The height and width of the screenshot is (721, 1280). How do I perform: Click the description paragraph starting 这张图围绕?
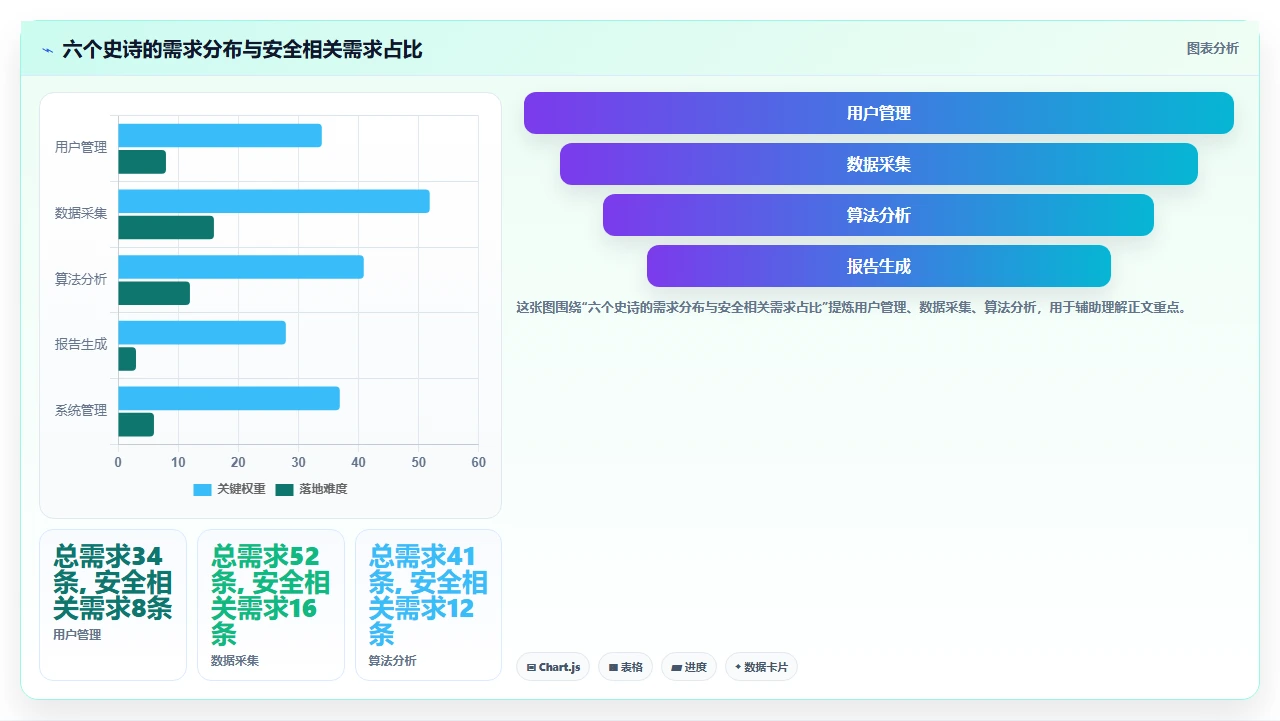[x=853, y=308]
